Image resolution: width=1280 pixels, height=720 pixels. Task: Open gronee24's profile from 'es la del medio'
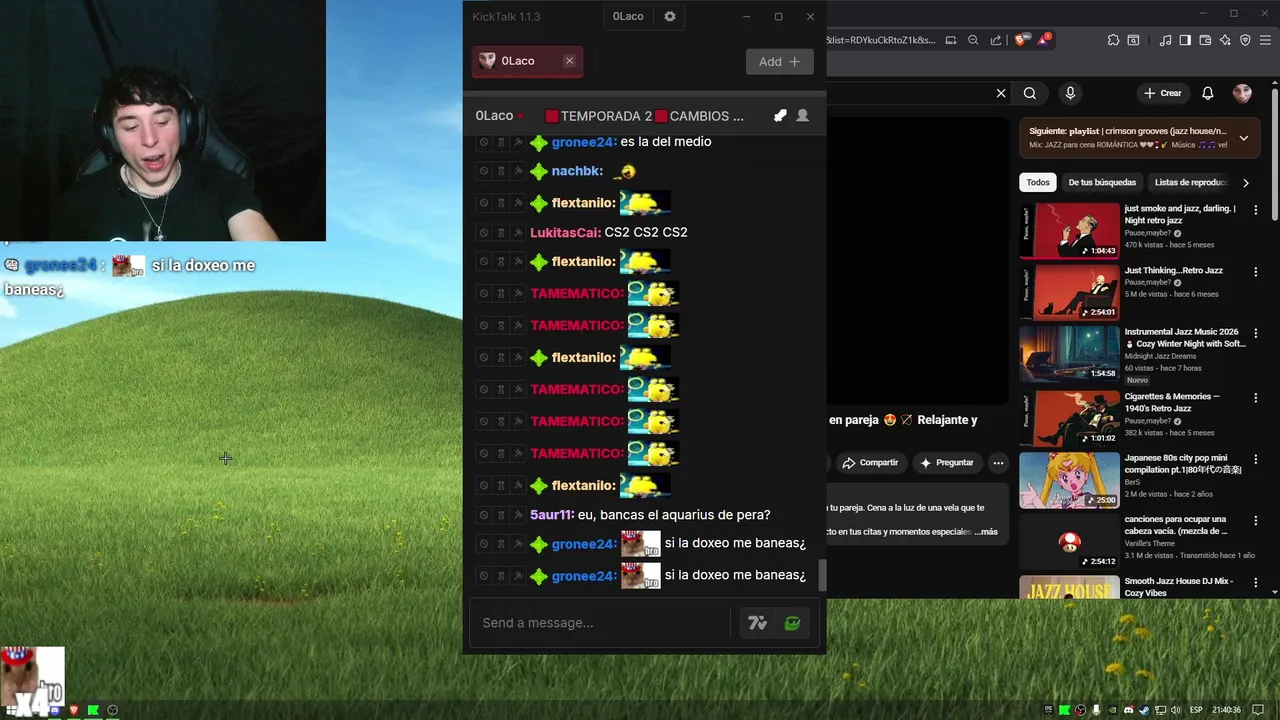583,142
